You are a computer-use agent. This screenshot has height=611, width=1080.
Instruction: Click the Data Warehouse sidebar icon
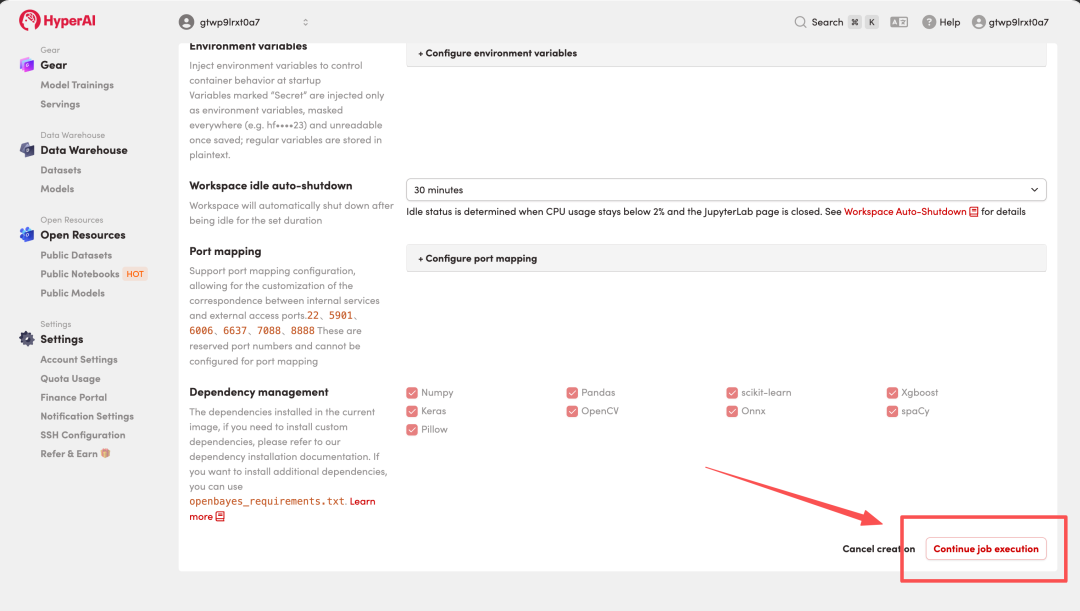(x=27, y=149)
